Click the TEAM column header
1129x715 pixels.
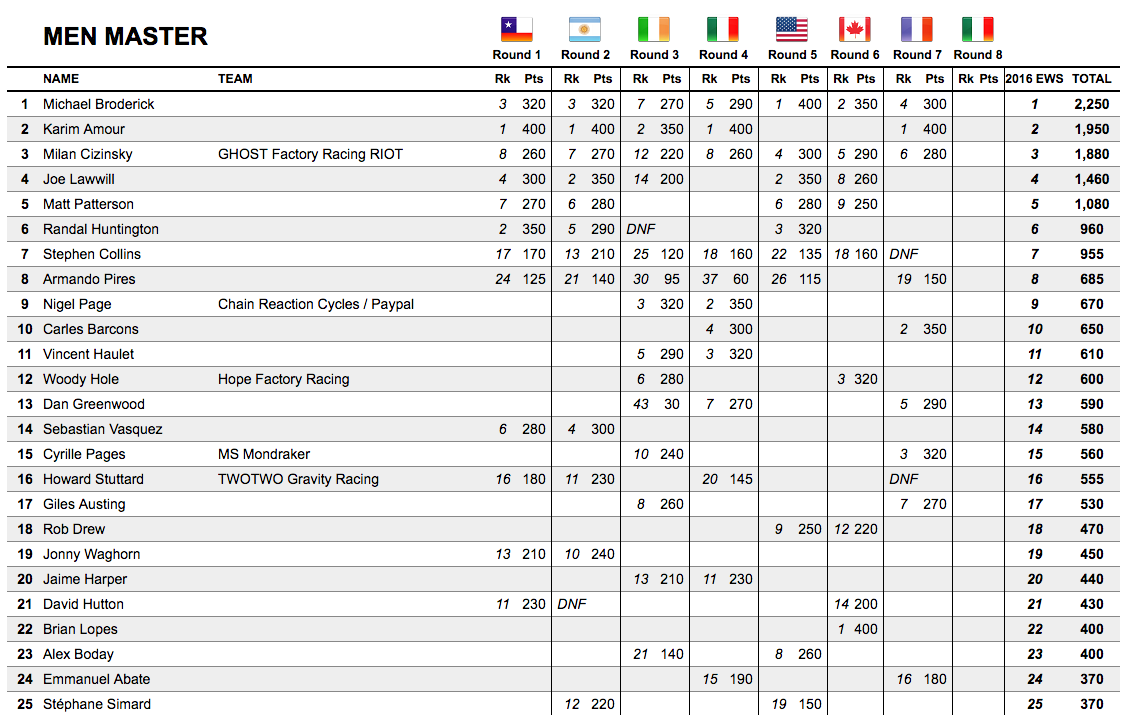pos(235,79)
